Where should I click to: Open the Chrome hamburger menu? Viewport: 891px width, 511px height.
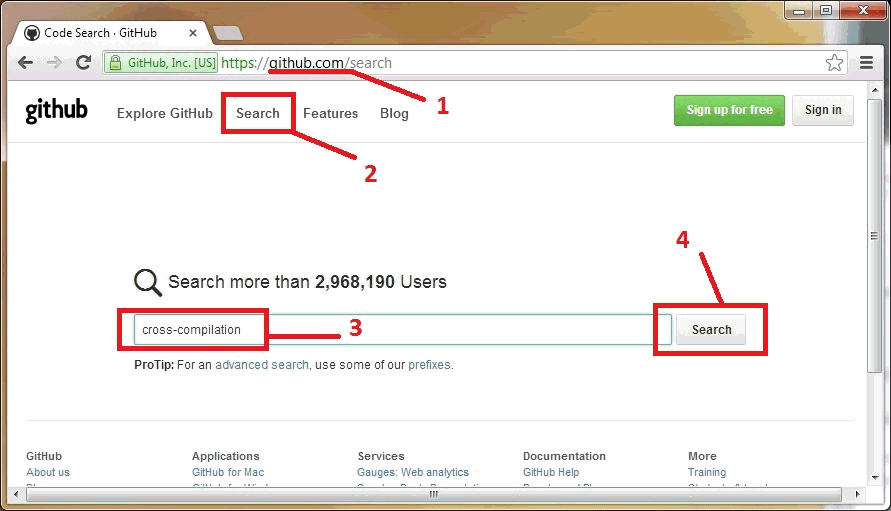coord(867,63)
